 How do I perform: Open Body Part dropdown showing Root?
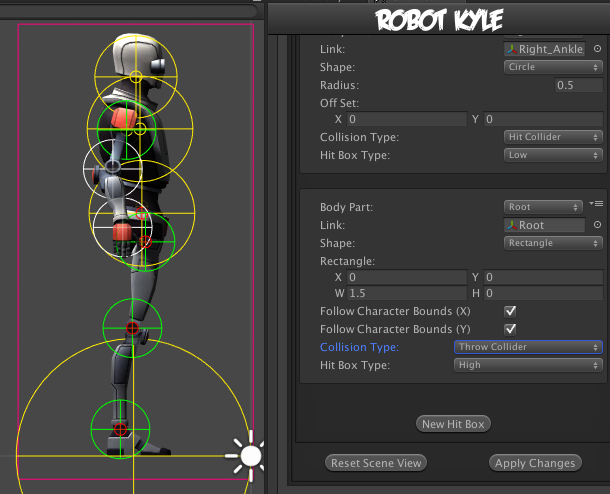coord(543,207)
